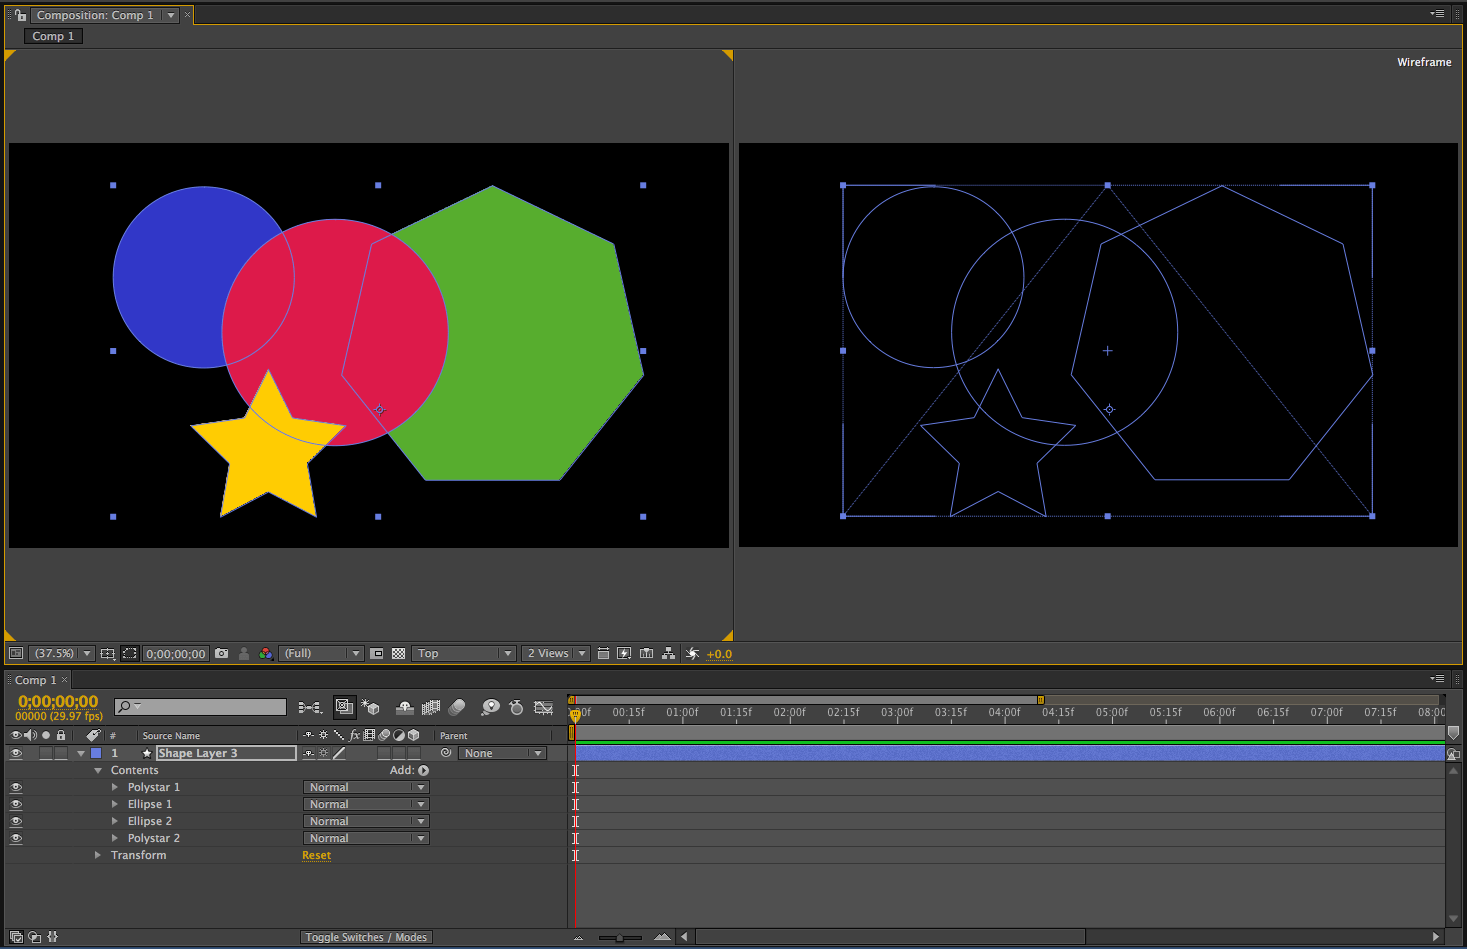Open the Brainstorm tool
The height and width of the screenshot is (949, 1467).
(x=490, y=707)
